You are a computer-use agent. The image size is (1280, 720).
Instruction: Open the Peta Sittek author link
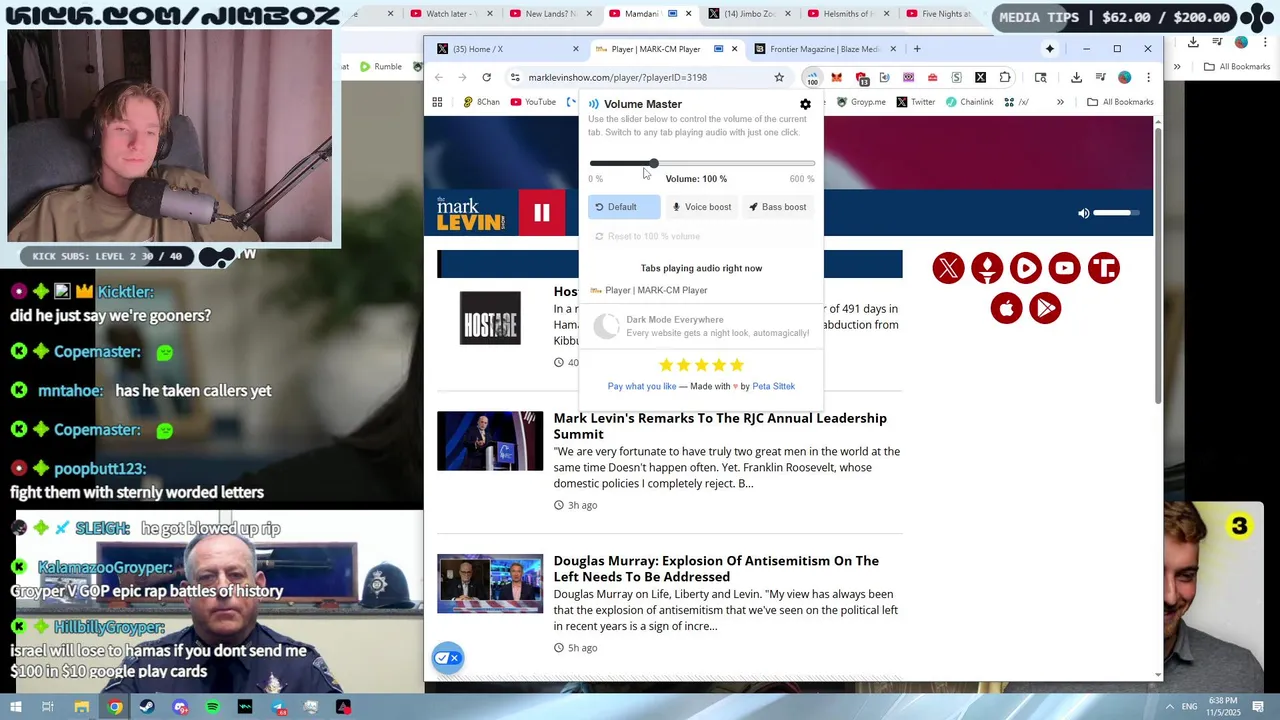[x=773, y=386]
